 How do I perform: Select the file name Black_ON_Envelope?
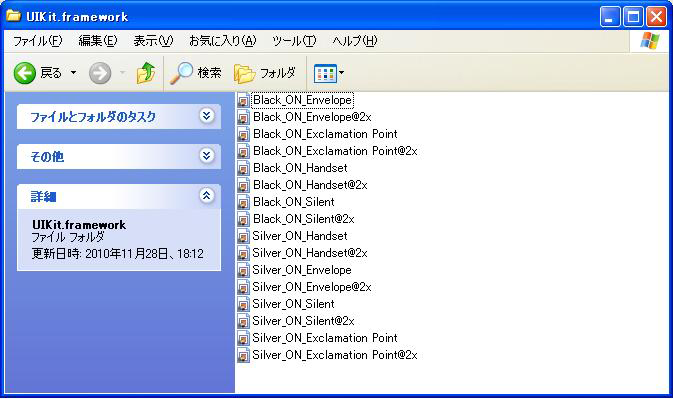point(302,100)
